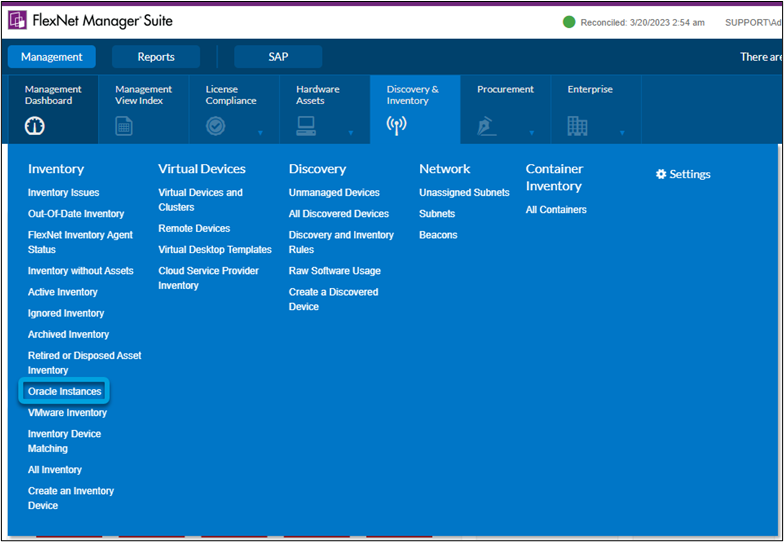The width and height of the screenshot is (784, 542).
Task: Open the Management Dashboard menu label
Action: [53, 94]
